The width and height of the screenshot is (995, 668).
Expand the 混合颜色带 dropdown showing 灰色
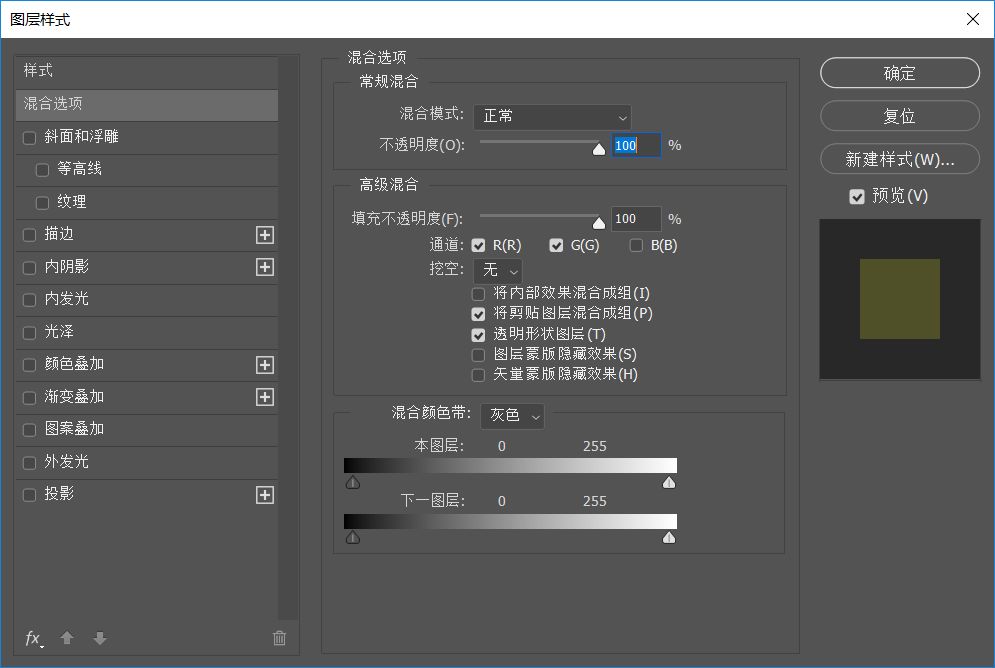pyautogui.click(x=512, y=415)
